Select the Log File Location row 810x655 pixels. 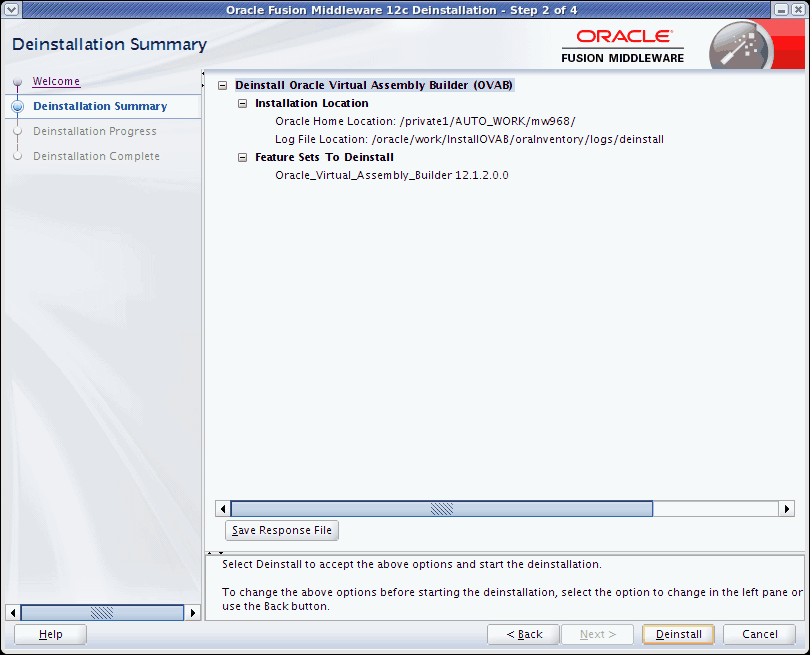tap(469, 139)
